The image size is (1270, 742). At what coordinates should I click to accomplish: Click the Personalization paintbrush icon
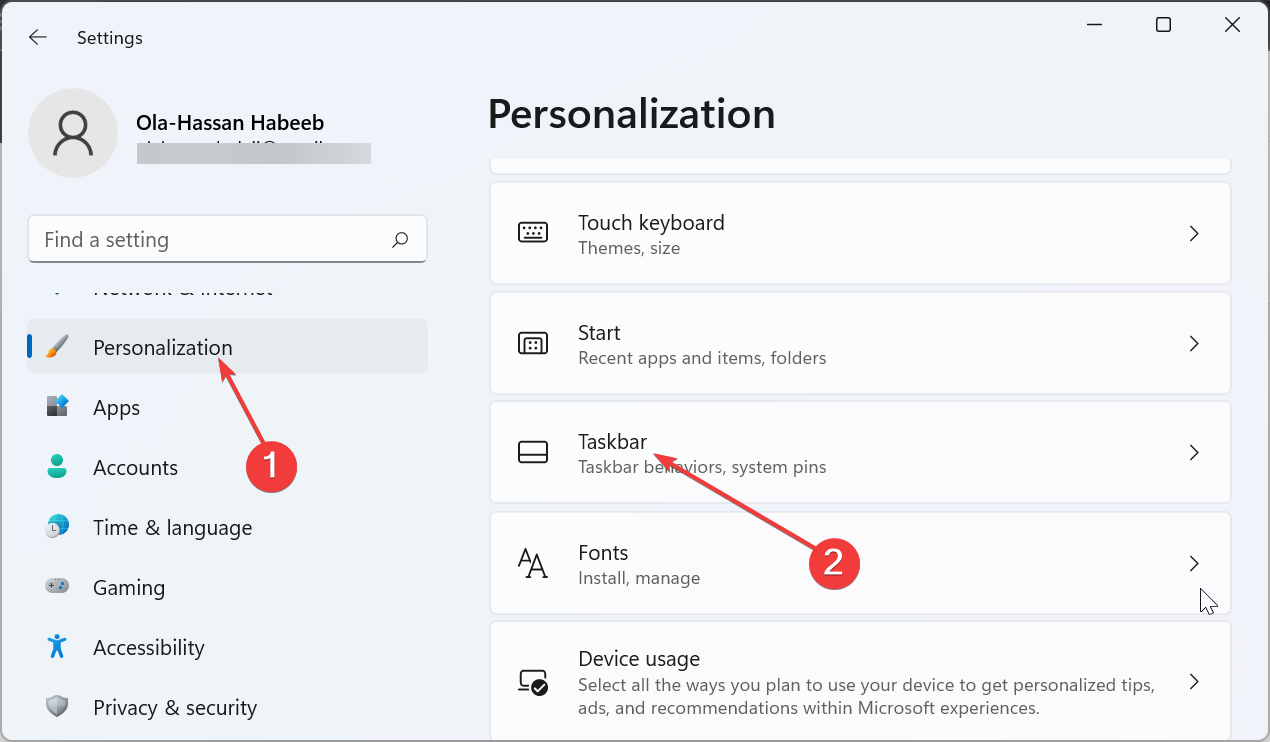(x=57, y=347)
